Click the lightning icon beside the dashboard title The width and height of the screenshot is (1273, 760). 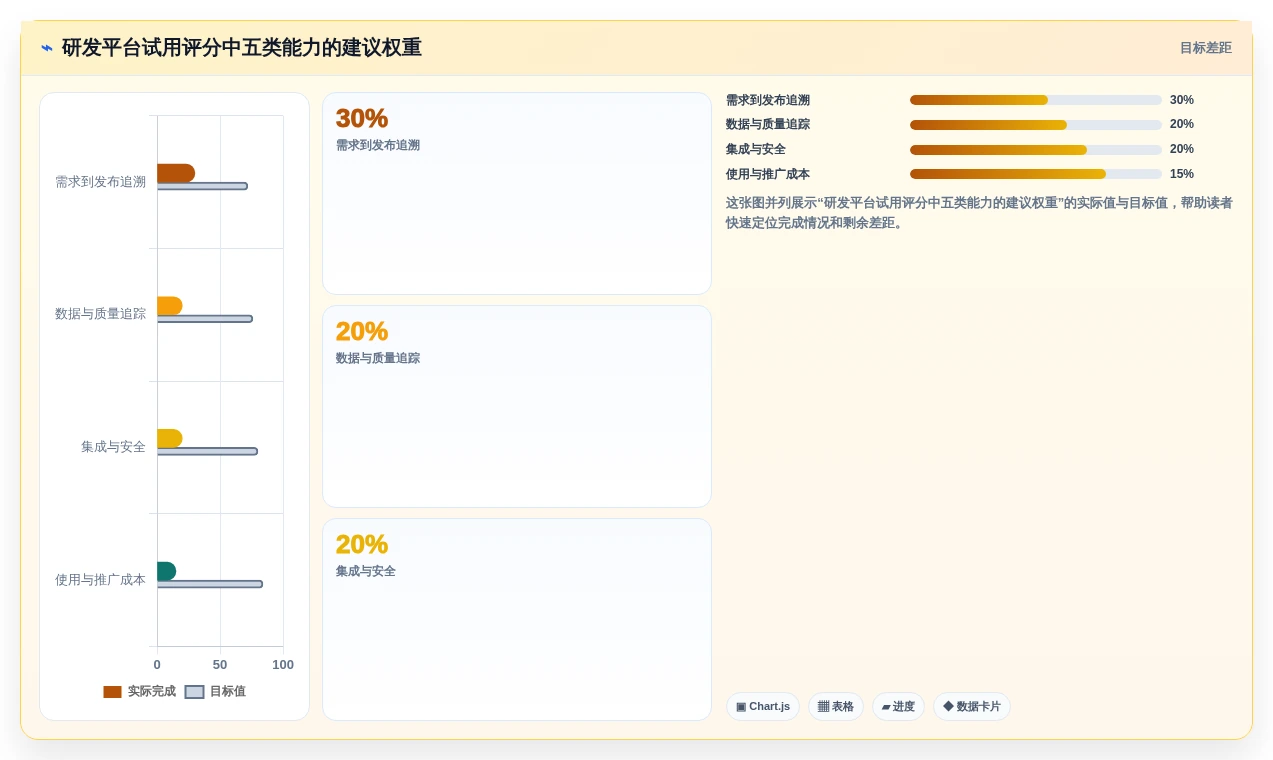[47, 48]
